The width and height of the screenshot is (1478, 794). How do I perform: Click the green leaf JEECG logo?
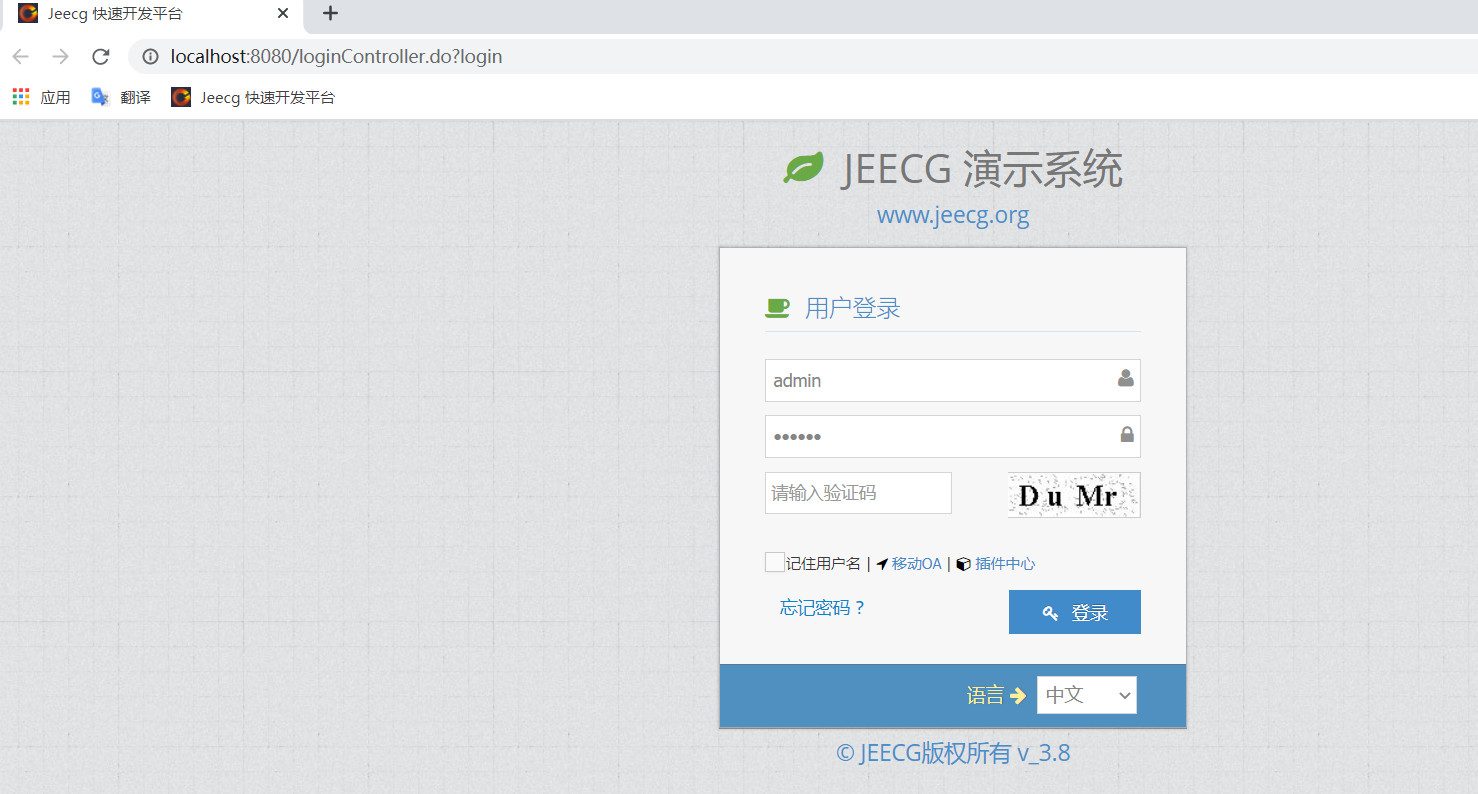pyautogui.click(x=803, y=168)
